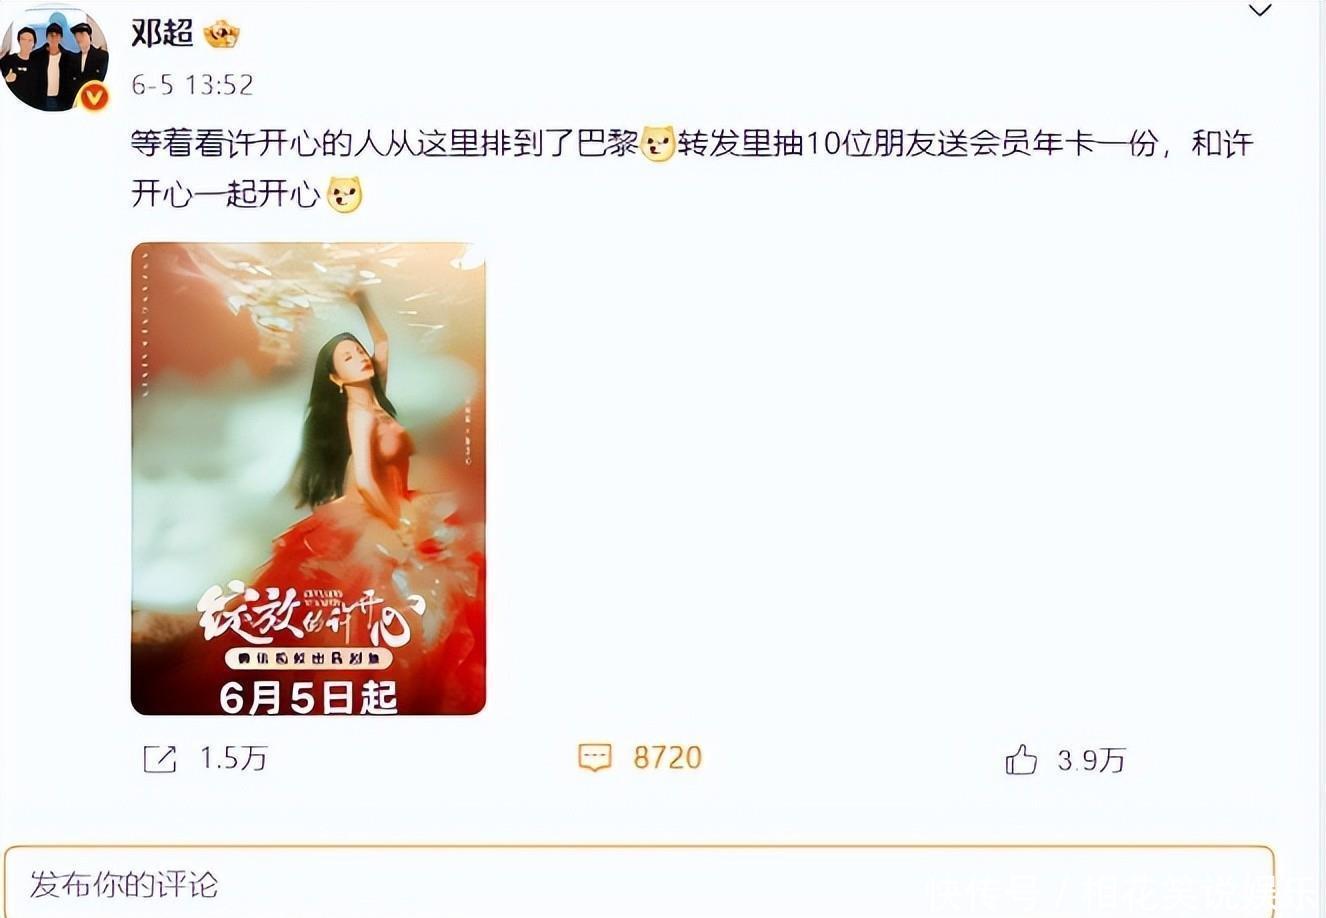This screenshot has width=1326, height=918.
Task: Click the 1.5万 repost count
Action: click(x=233, y=759)
